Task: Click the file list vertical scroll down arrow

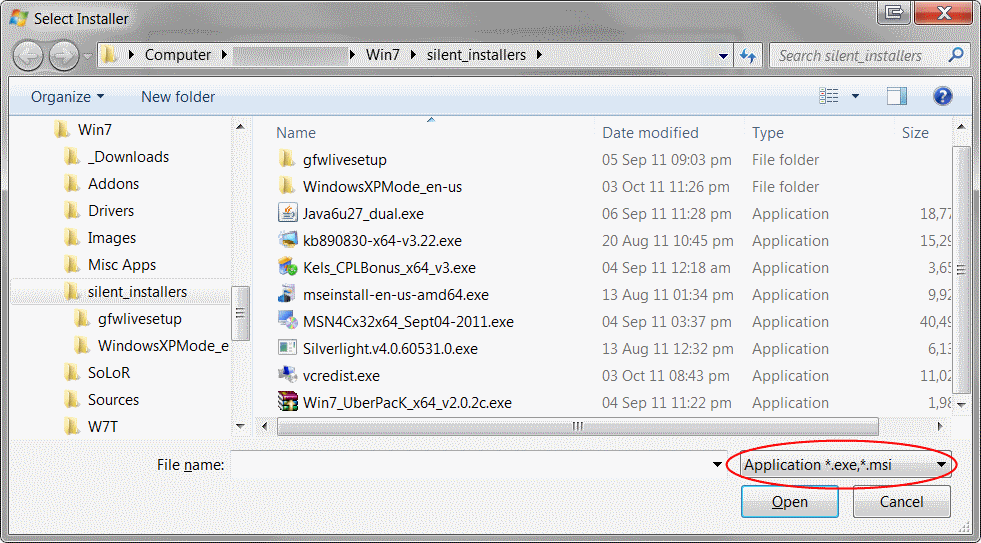Action: (962, 405)
